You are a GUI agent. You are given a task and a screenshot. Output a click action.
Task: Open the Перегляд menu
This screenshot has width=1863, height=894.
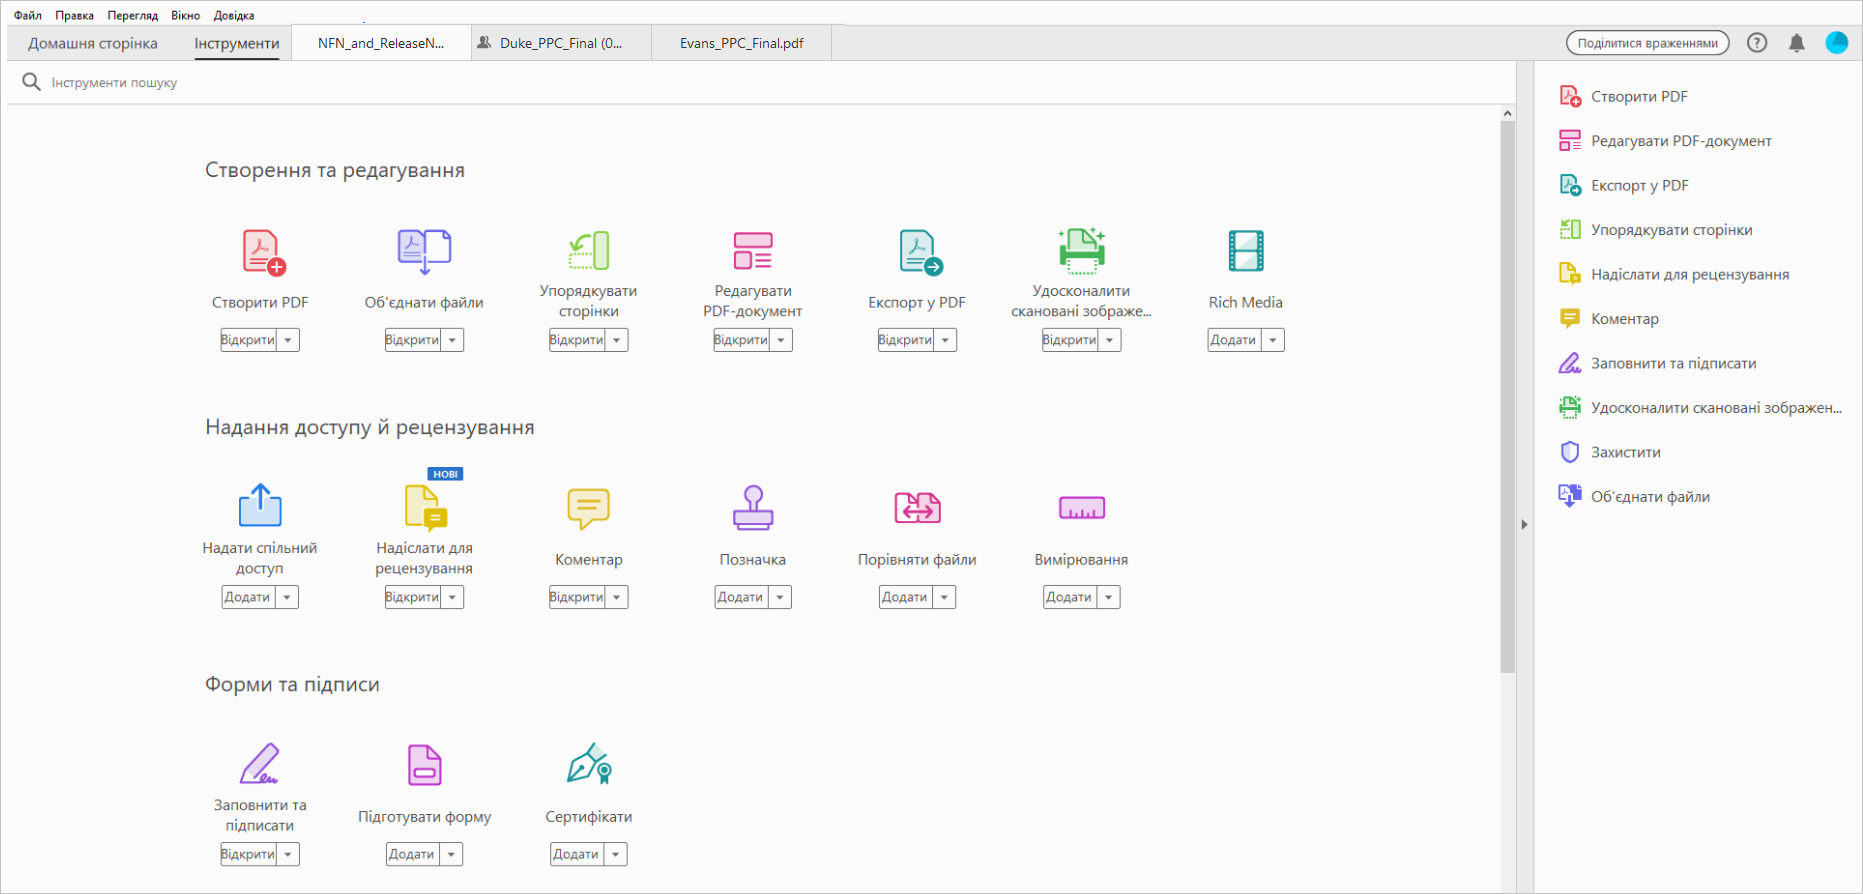pyautogui.click(x=133, y=15)
